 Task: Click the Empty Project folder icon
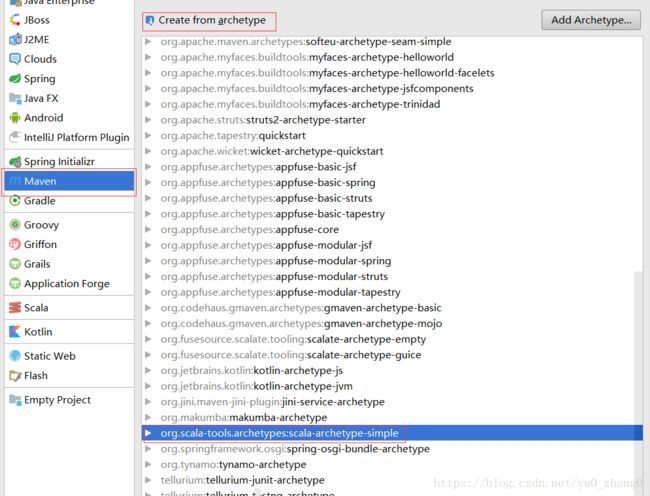[x=15, y=399]
